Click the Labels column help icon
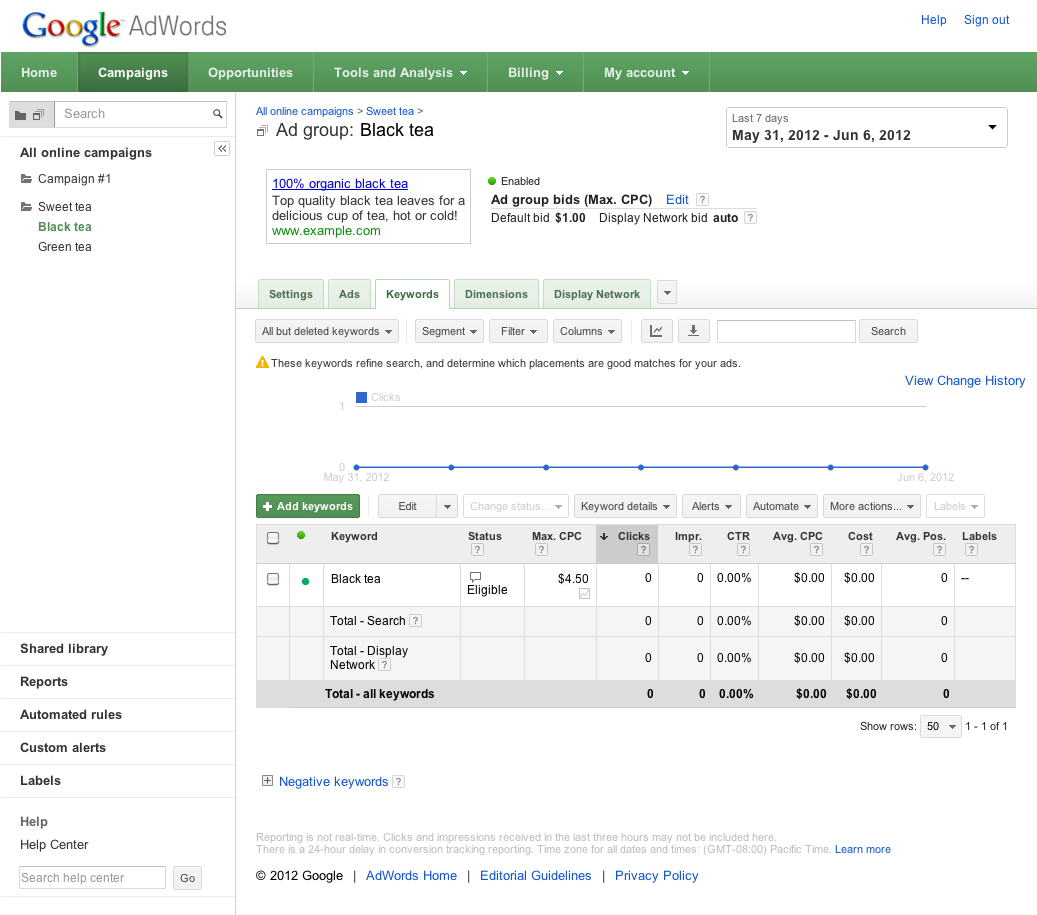 (x=971, y=550)
